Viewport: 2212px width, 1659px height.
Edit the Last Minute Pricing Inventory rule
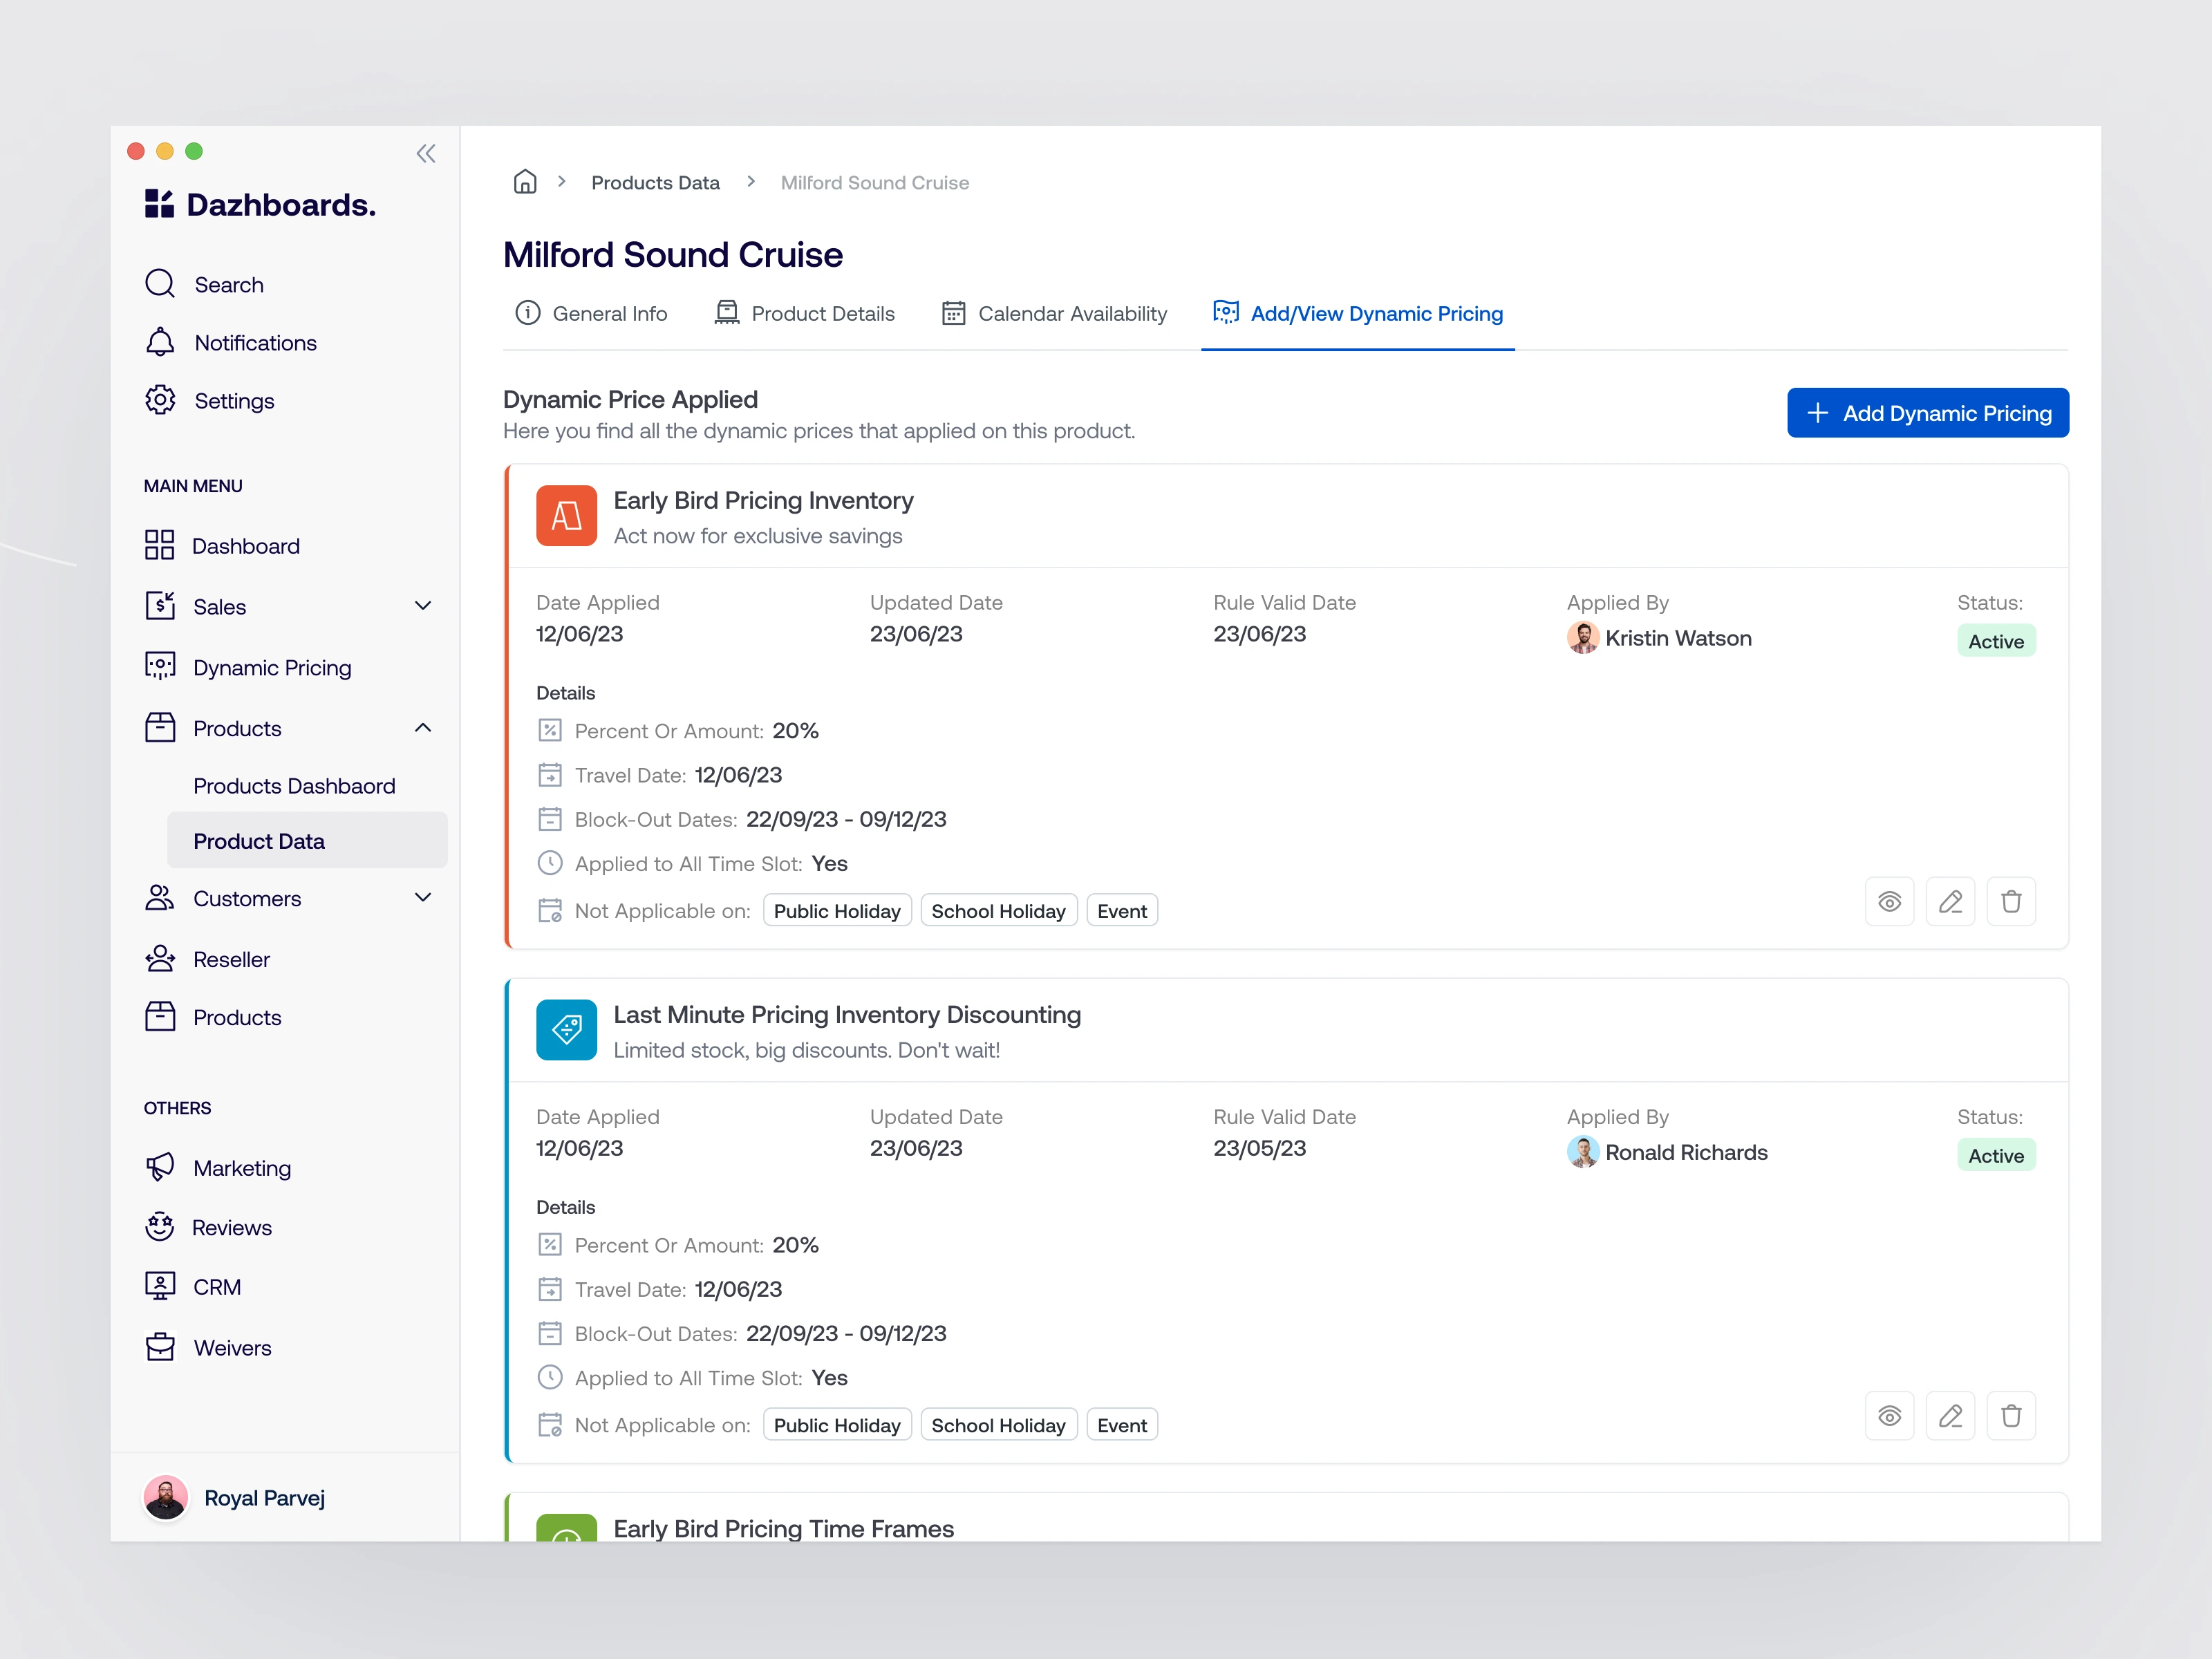pyautogui.click(x=1950, y=1416)
